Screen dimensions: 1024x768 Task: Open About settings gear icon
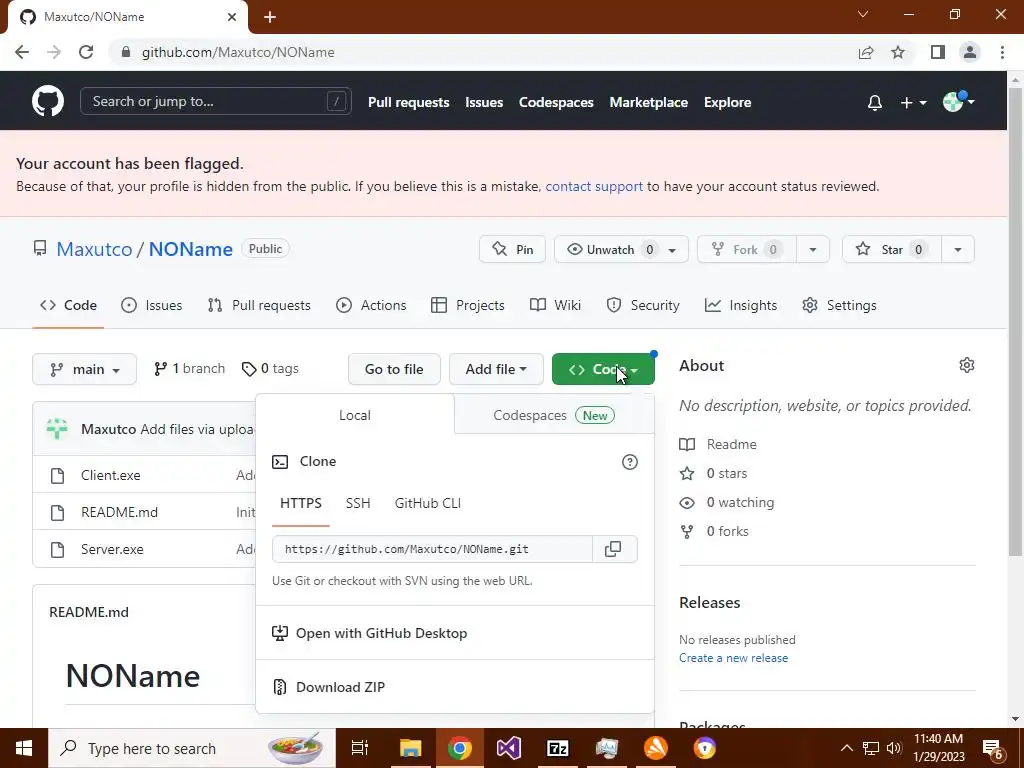967,365
